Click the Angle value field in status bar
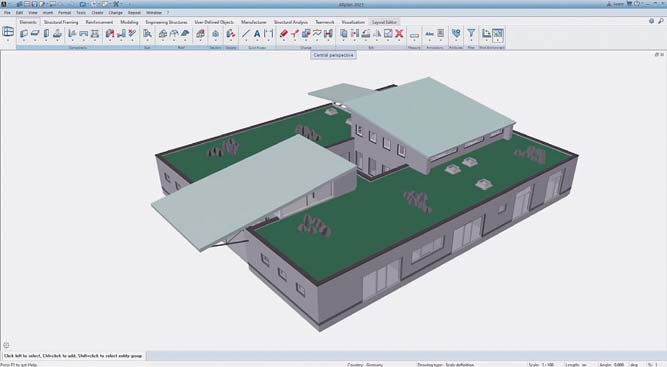 618,364
